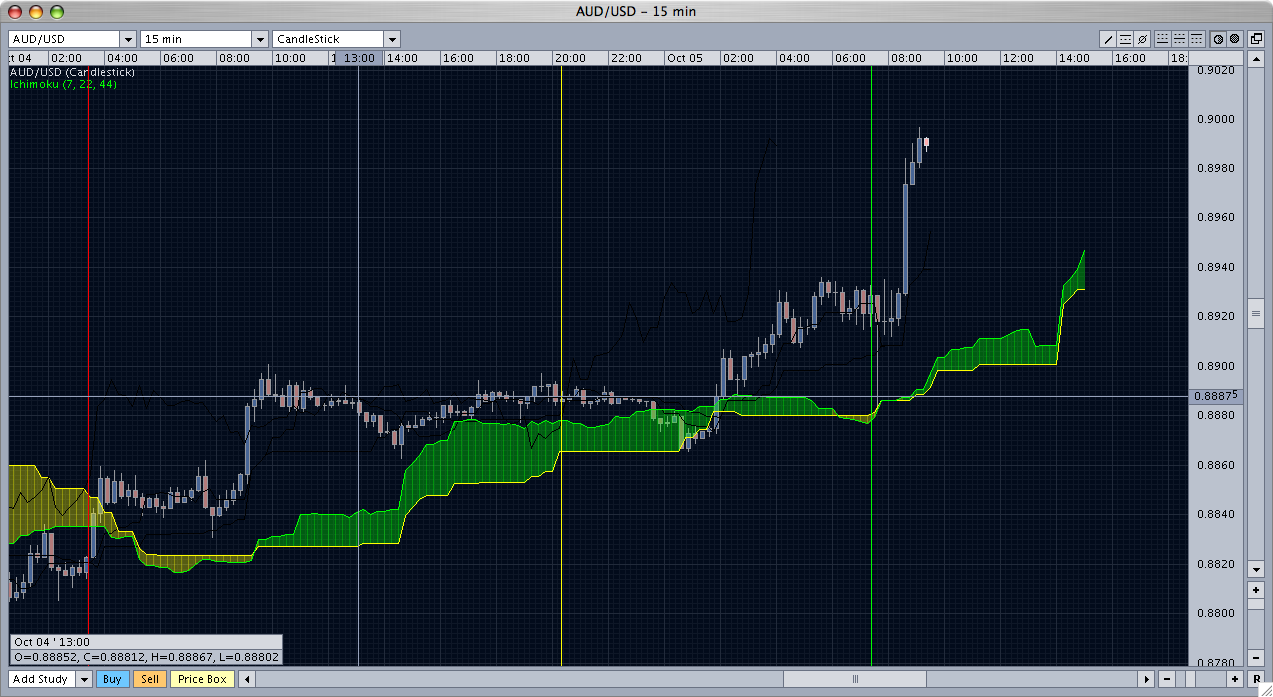The height and width of the screenshot is (697, 1273).
Task: Click vertical scrollbar down arrow
Action: [x=1256, y=569]
